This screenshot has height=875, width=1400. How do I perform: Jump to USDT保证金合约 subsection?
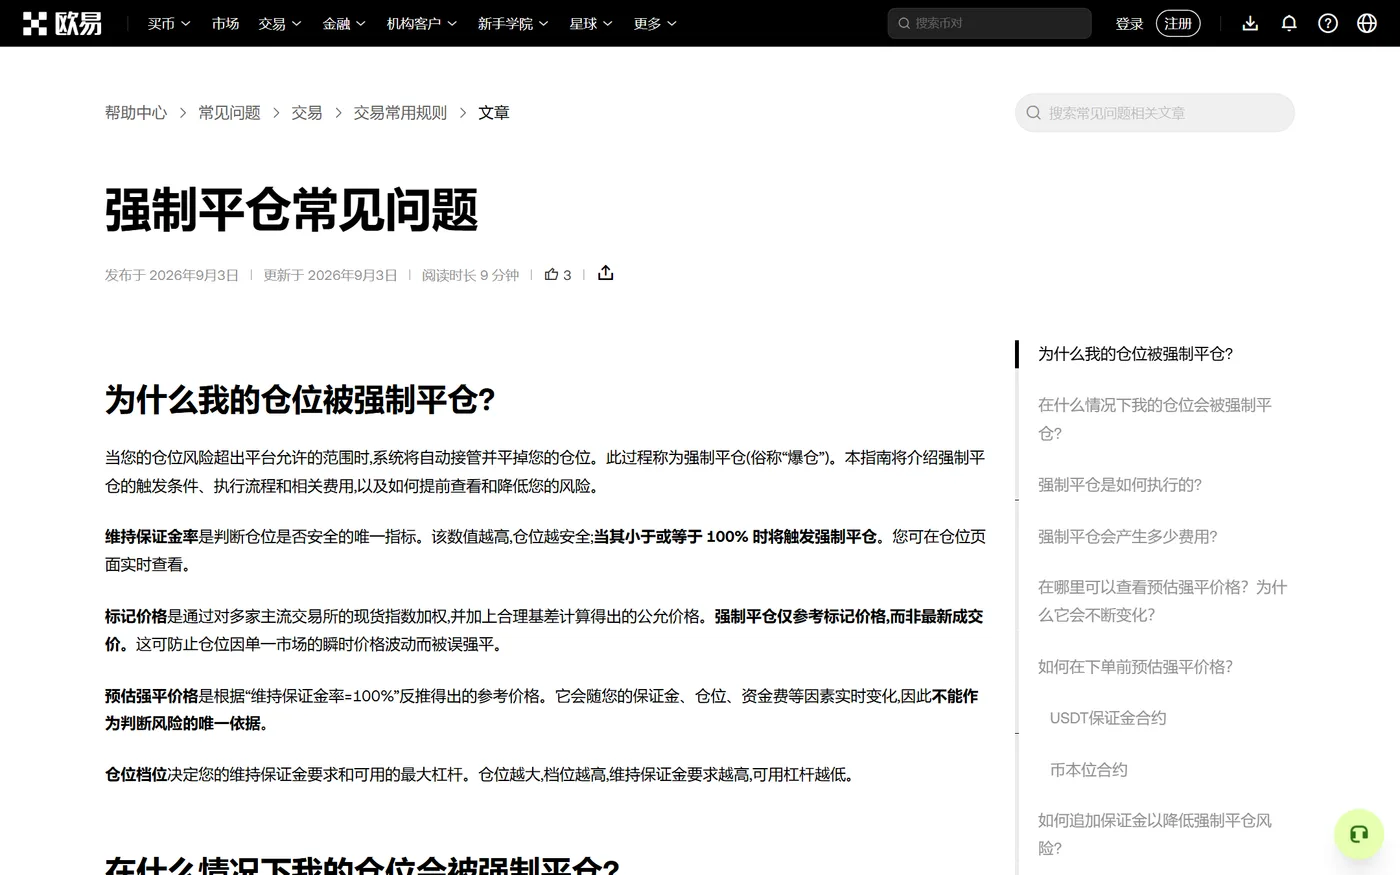[1108, 718]
